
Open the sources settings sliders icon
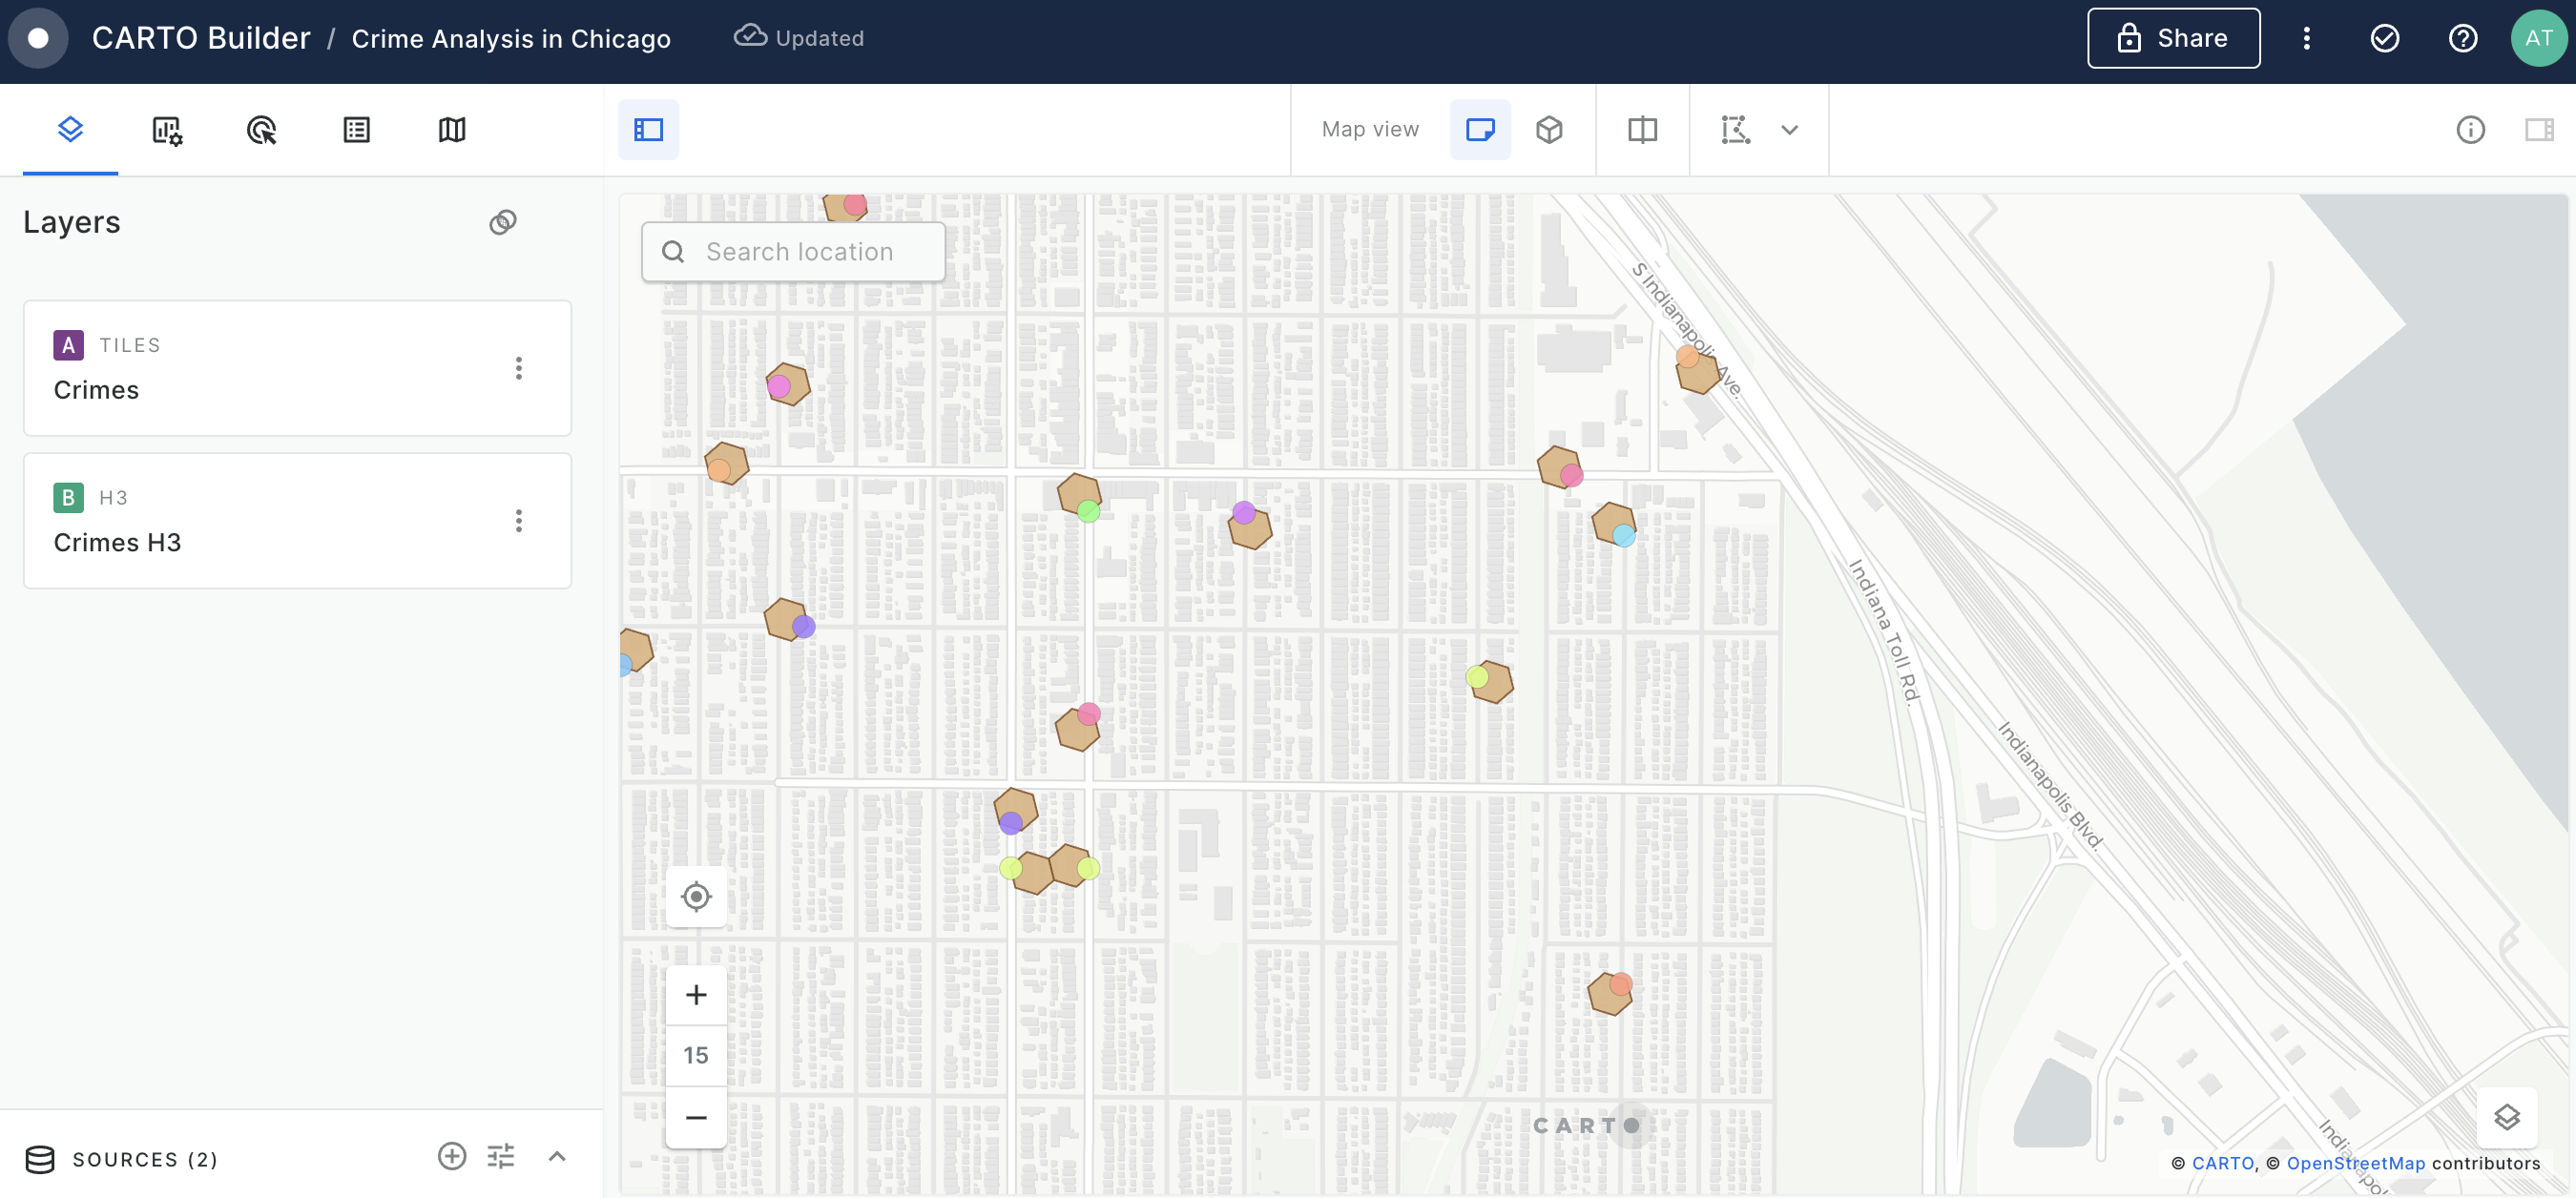(x=501, y=1157)
